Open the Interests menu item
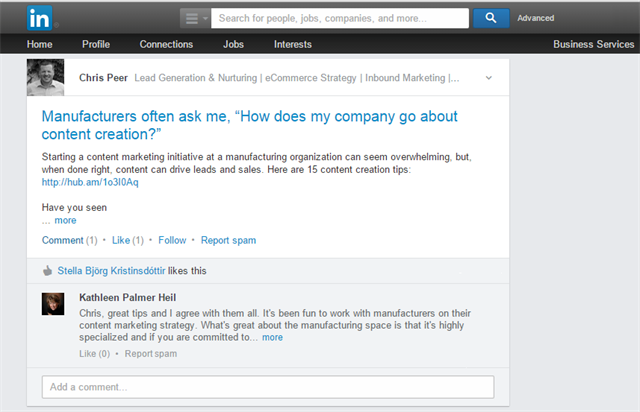This screenshot has width=640, height=412. click(293, 44)
